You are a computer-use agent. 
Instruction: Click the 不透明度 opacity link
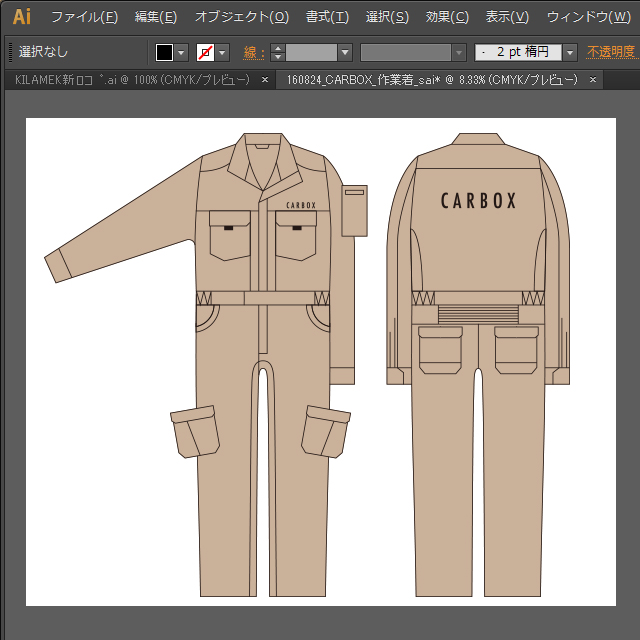tap(610, 52)
